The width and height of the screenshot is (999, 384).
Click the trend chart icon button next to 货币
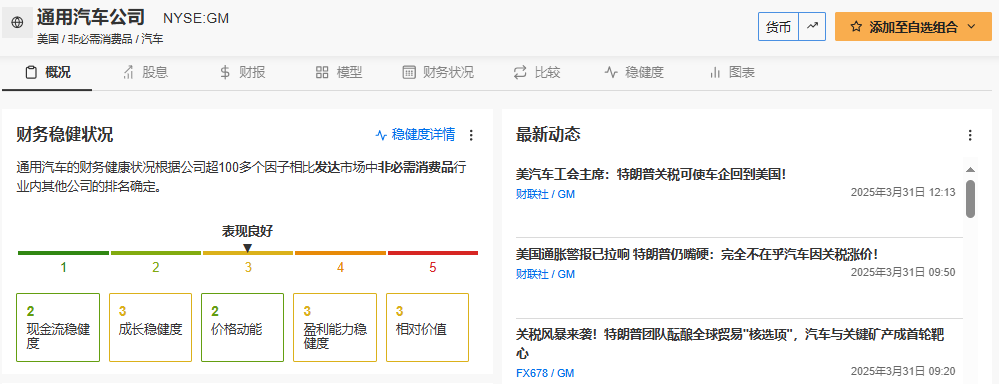click(x=812, y=27)
